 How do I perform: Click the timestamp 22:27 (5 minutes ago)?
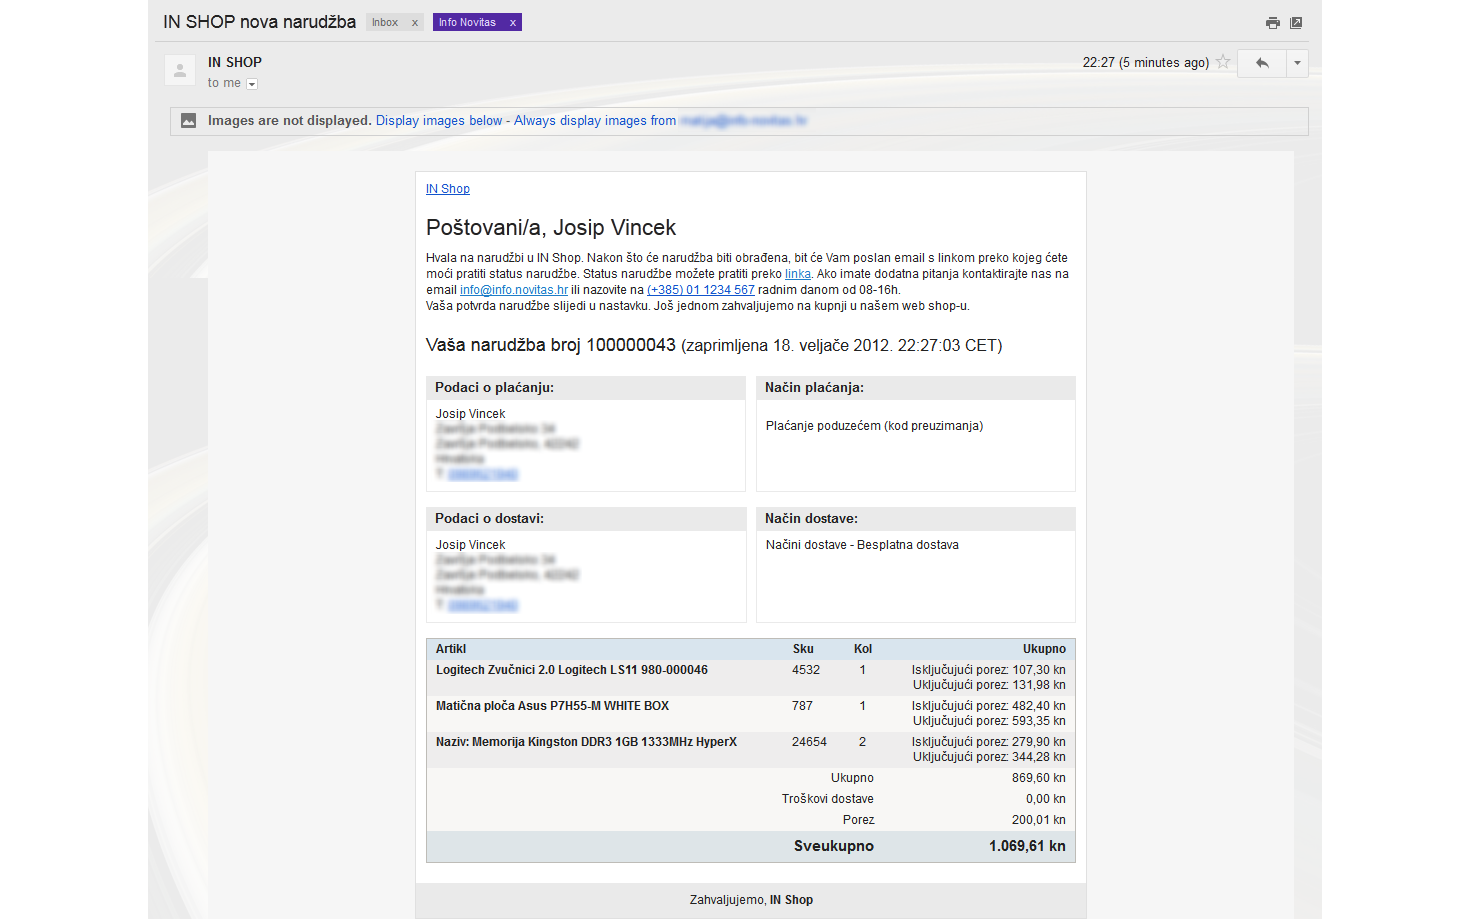coord(1146,62)
